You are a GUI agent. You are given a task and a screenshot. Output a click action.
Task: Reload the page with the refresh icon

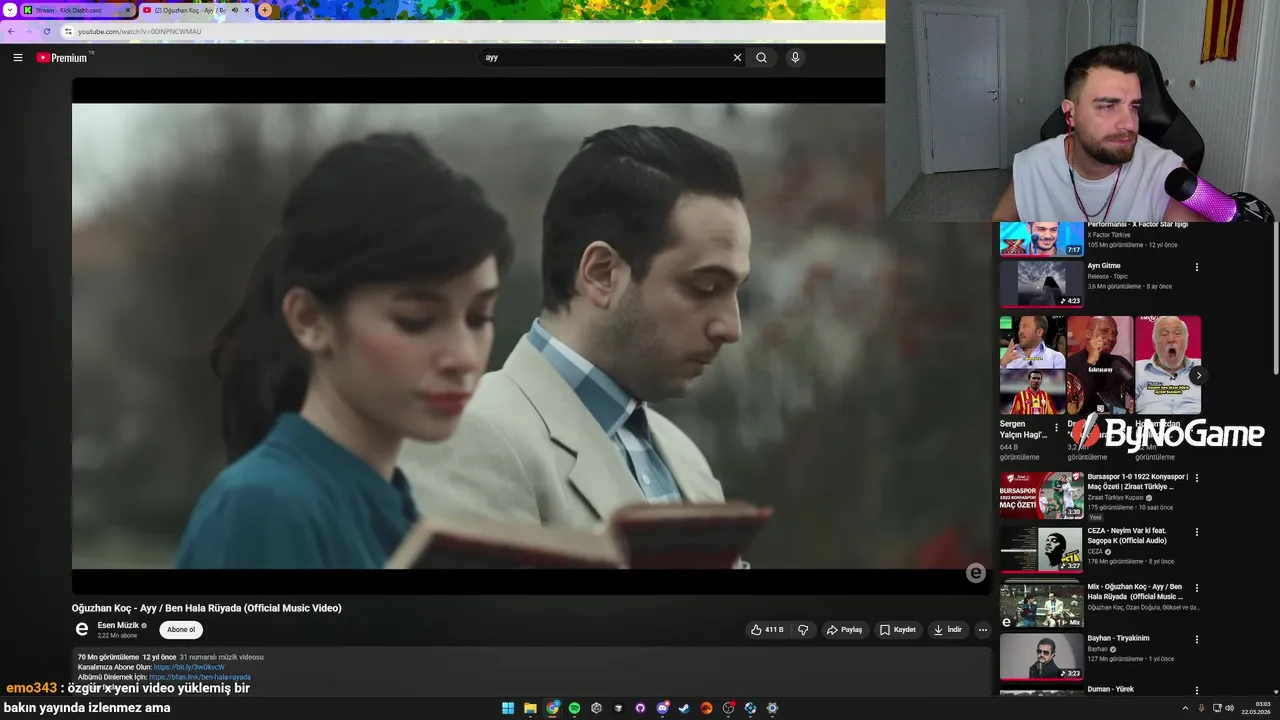(47, 31)
